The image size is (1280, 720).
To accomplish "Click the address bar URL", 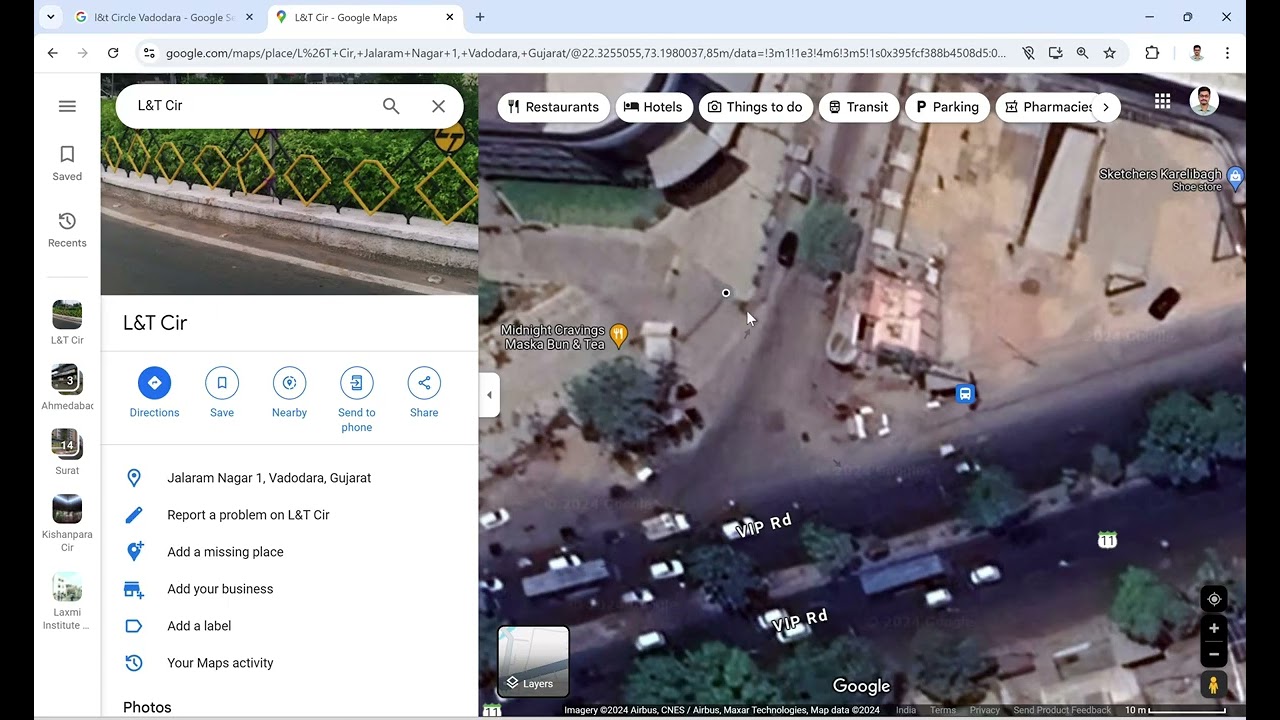I will click(585, 53).
